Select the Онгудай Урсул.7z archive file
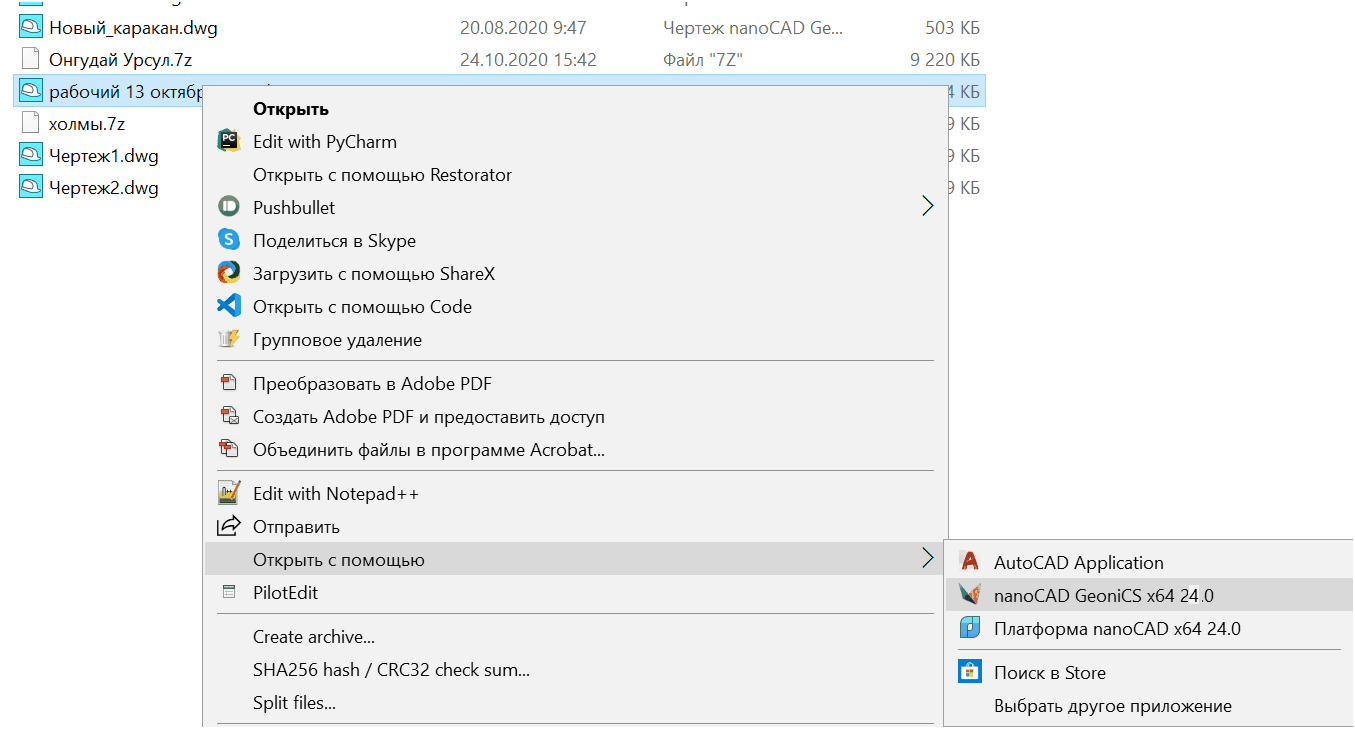Image resolution: width=1355 pixels, height=729 pixels. (x=120, y=60)
